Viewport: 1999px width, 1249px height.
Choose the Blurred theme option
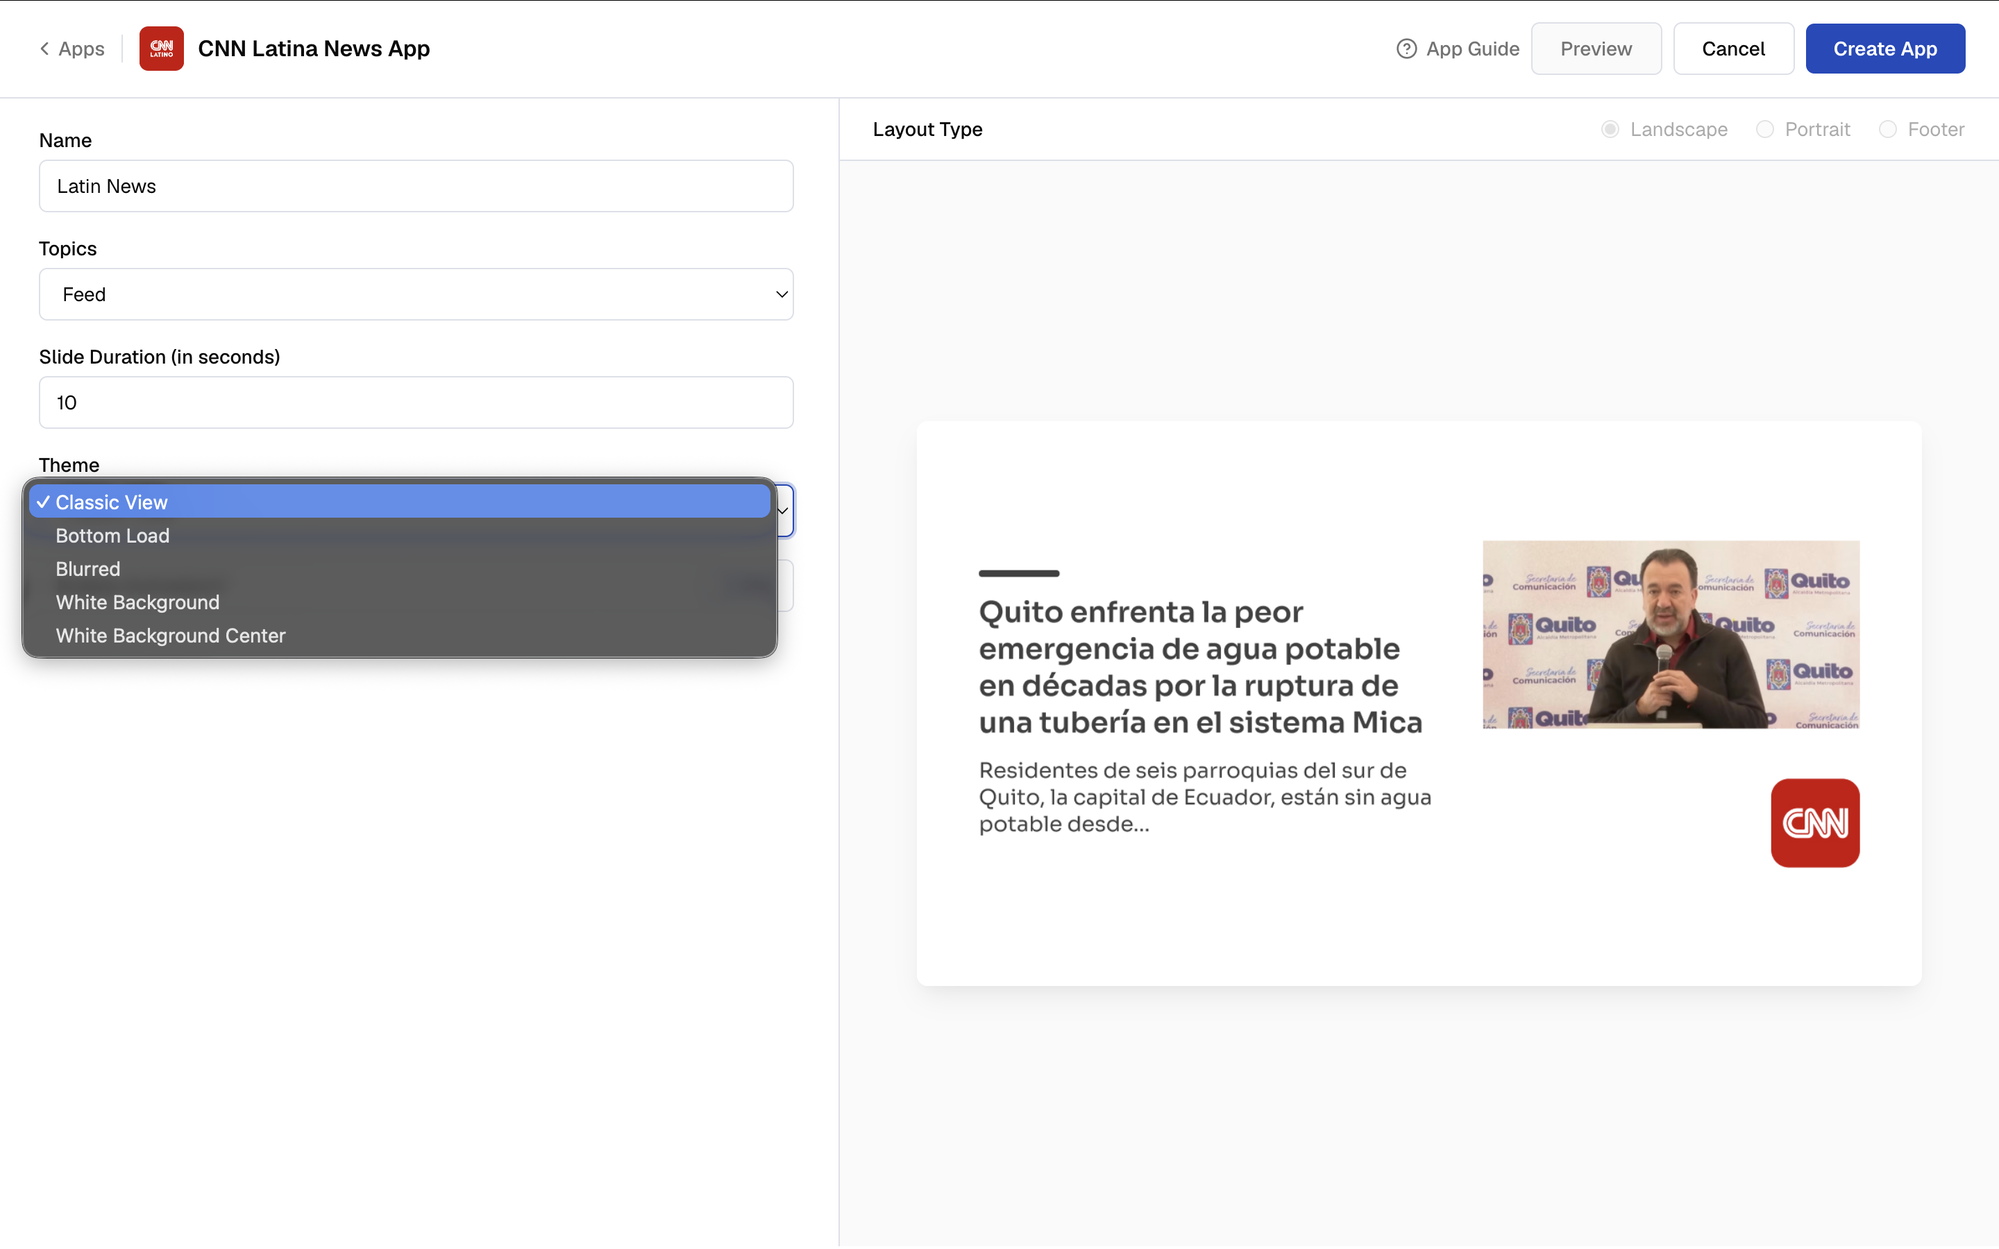point(400,569)
